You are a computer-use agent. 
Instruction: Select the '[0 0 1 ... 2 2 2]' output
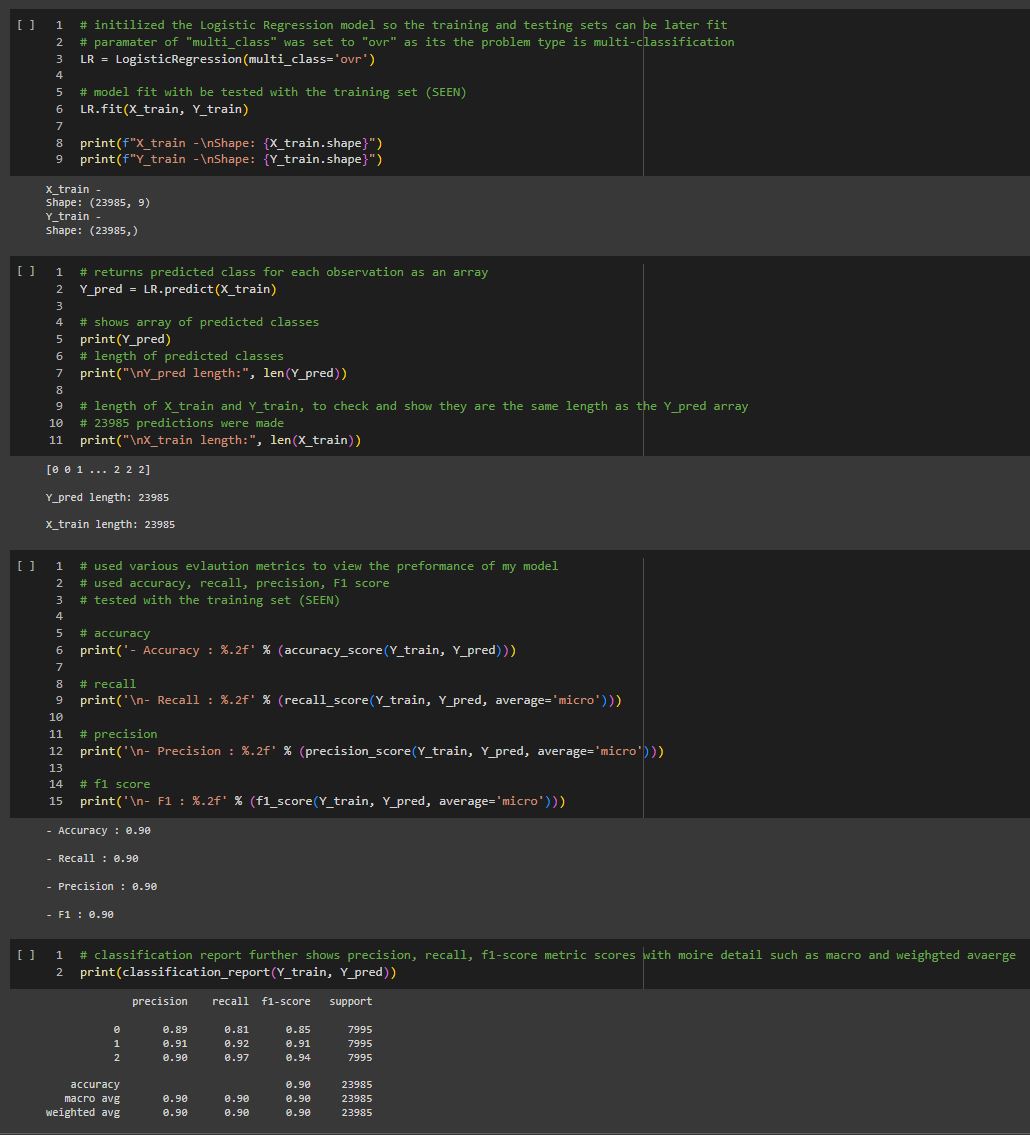98,469
